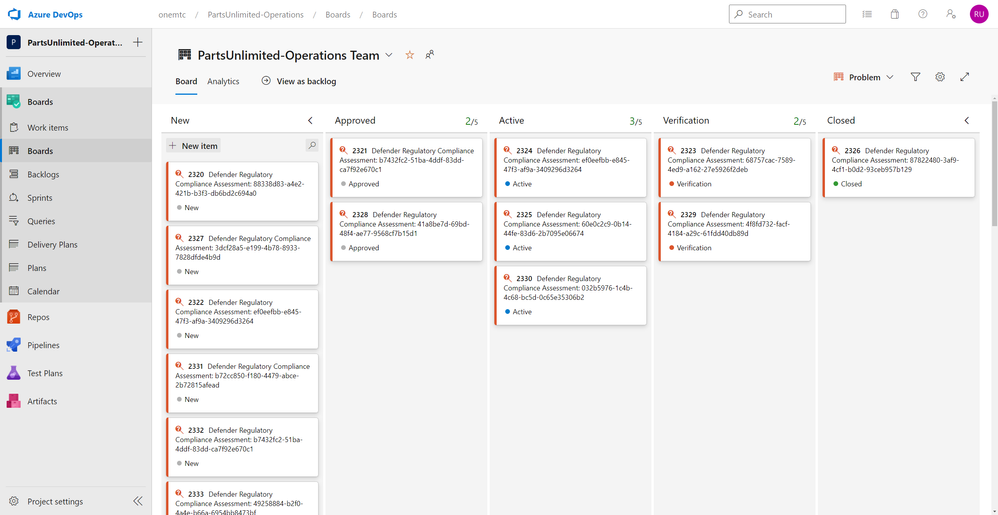This screenshot has height=515, width=998.
Task: Expand the Boards hub in sidebar
Action: pos(76,102)
